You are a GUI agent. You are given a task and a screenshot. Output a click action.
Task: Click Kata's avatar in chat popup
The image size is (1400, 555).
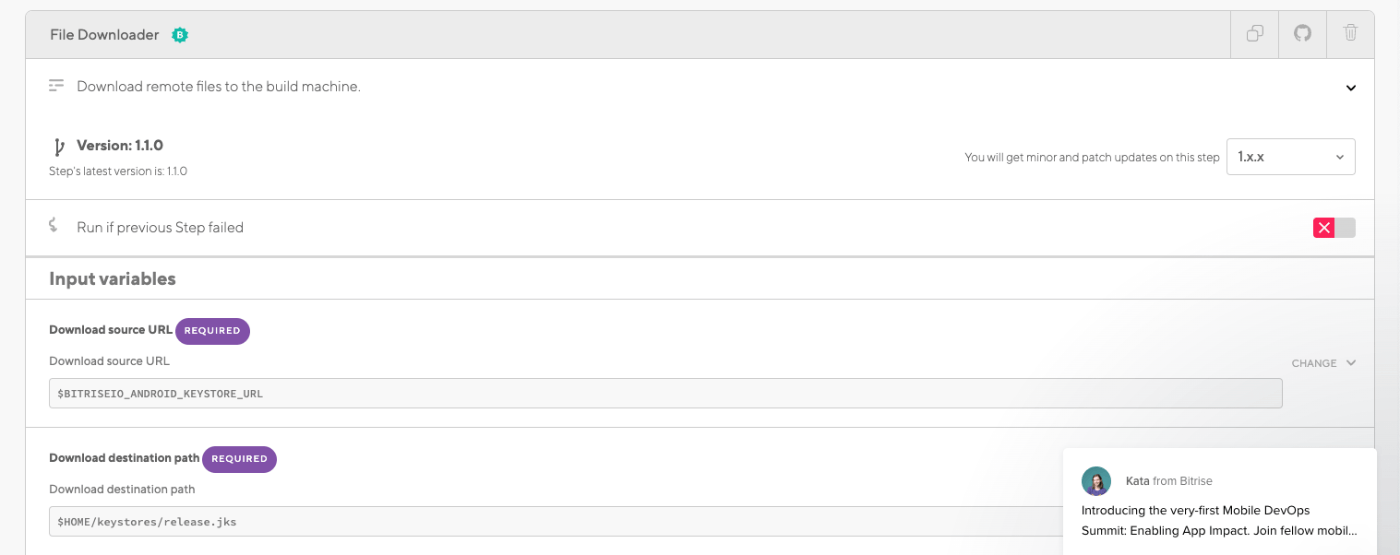tap(1096, 481)
